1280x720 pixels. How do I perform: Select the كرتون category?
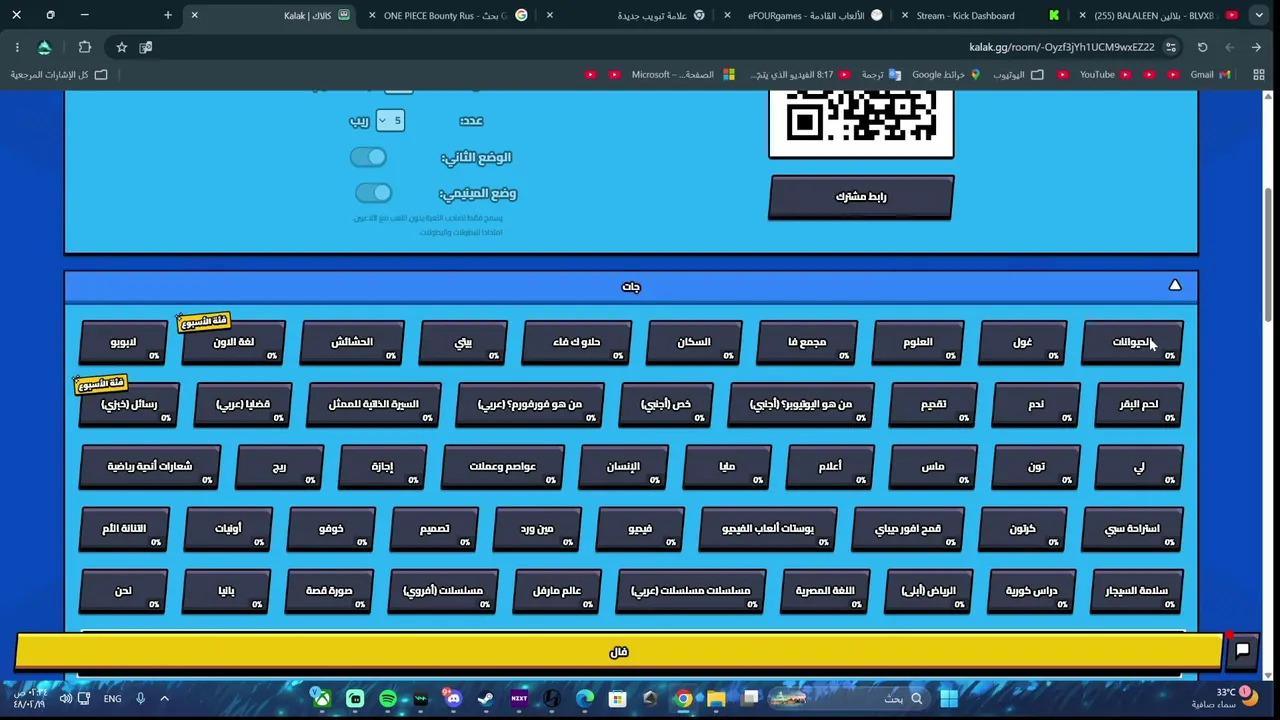(1022, 529)
